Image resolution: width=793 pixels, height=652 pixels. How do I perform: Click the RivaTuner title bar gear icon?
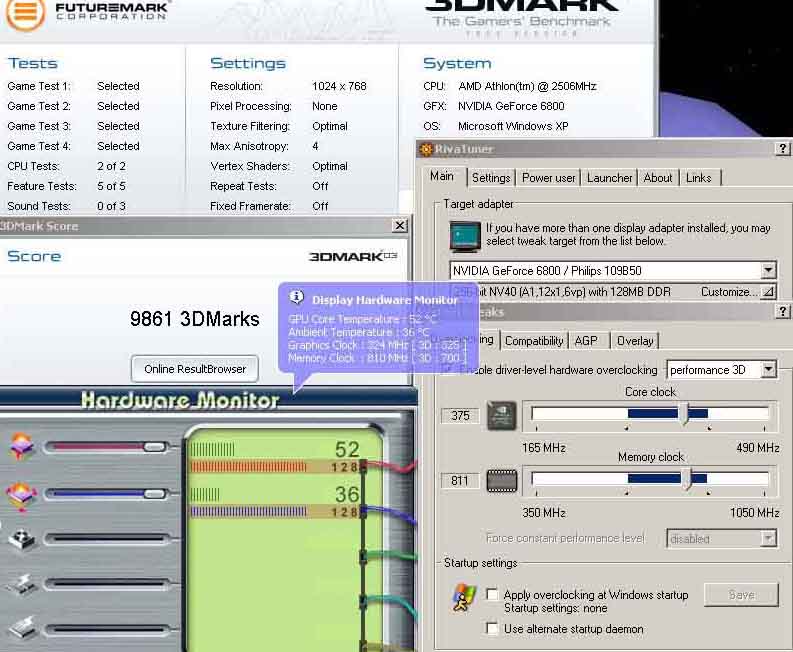click(426, 149)
